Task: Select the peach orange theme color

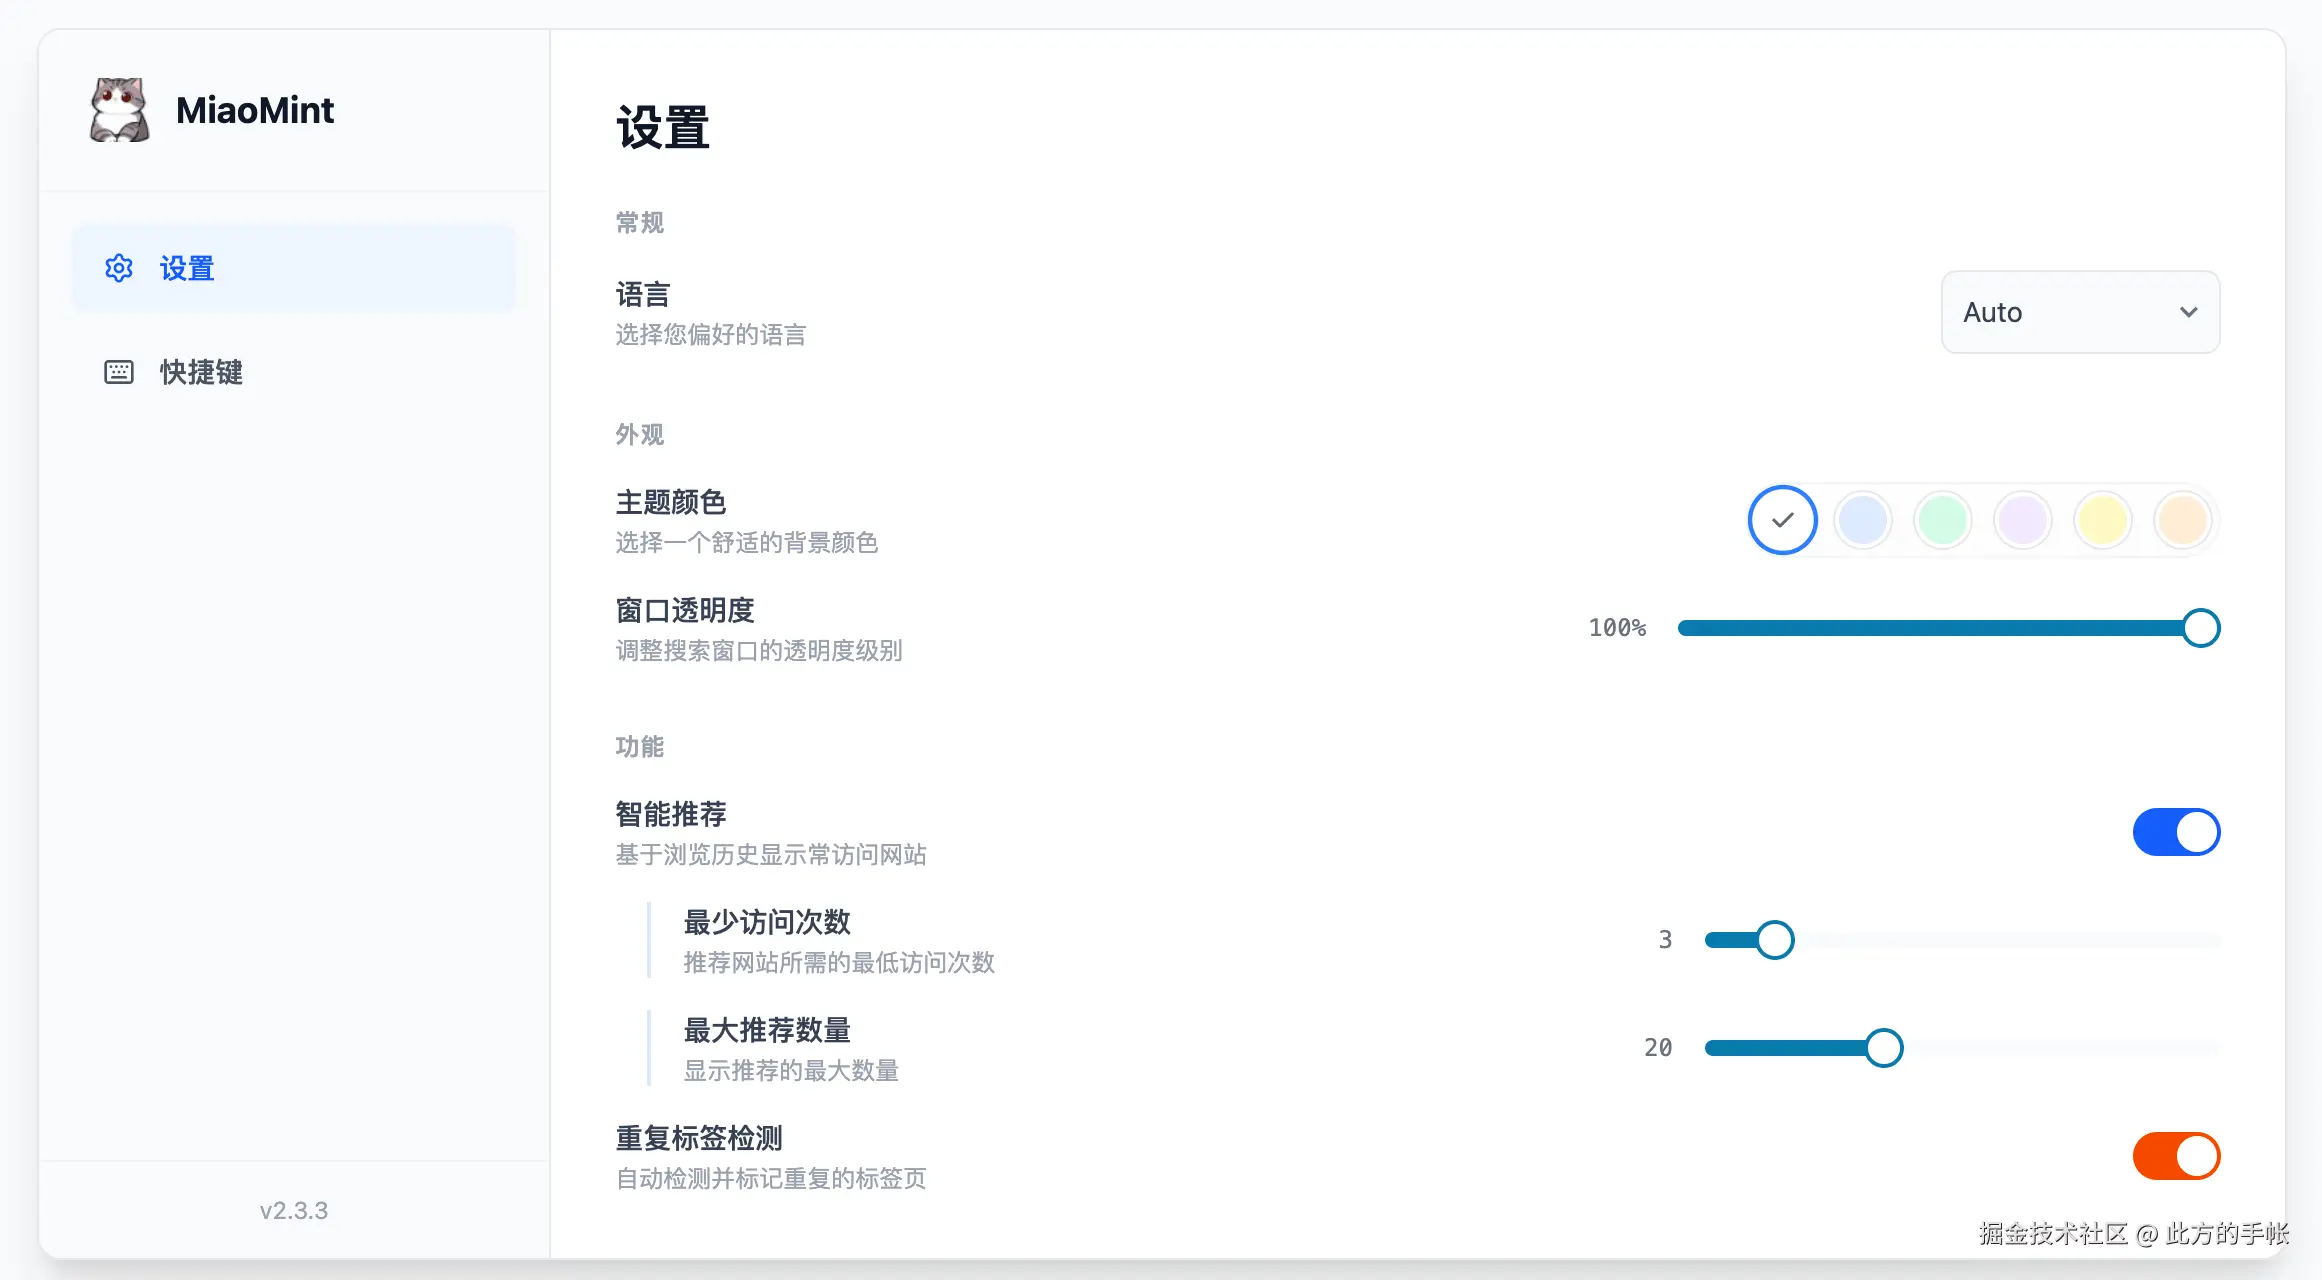Action: [x=2182, y=520]
